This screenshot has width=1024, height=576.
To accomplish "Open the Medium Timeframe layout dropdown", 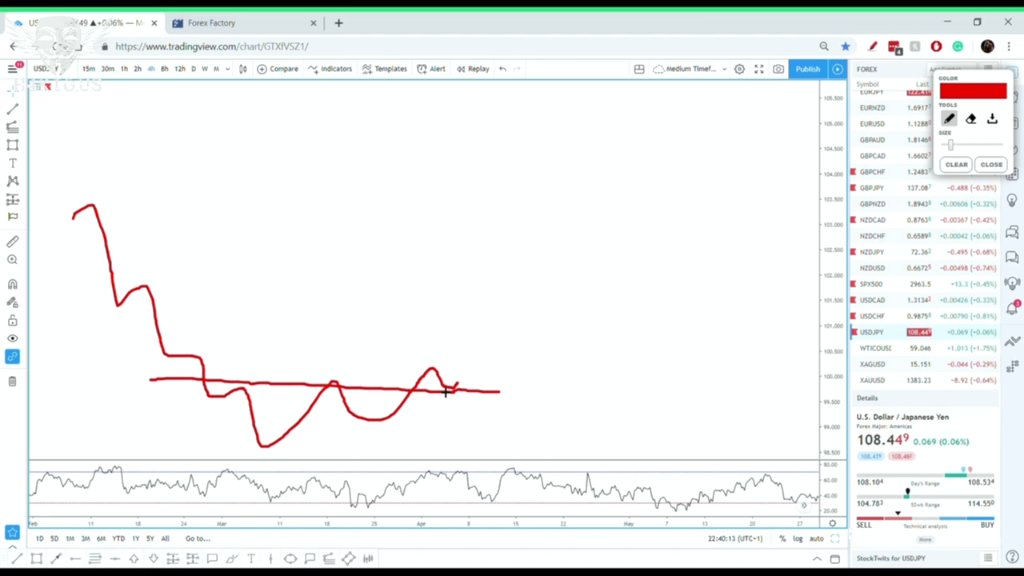I will pos(690,69).
